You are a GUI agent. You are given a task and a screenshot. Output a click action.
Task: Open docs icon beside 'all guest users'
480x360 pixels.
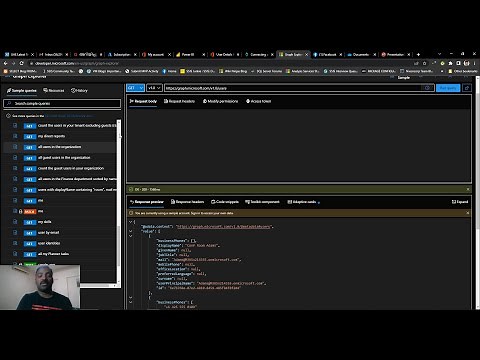click(x=15, y=157)
